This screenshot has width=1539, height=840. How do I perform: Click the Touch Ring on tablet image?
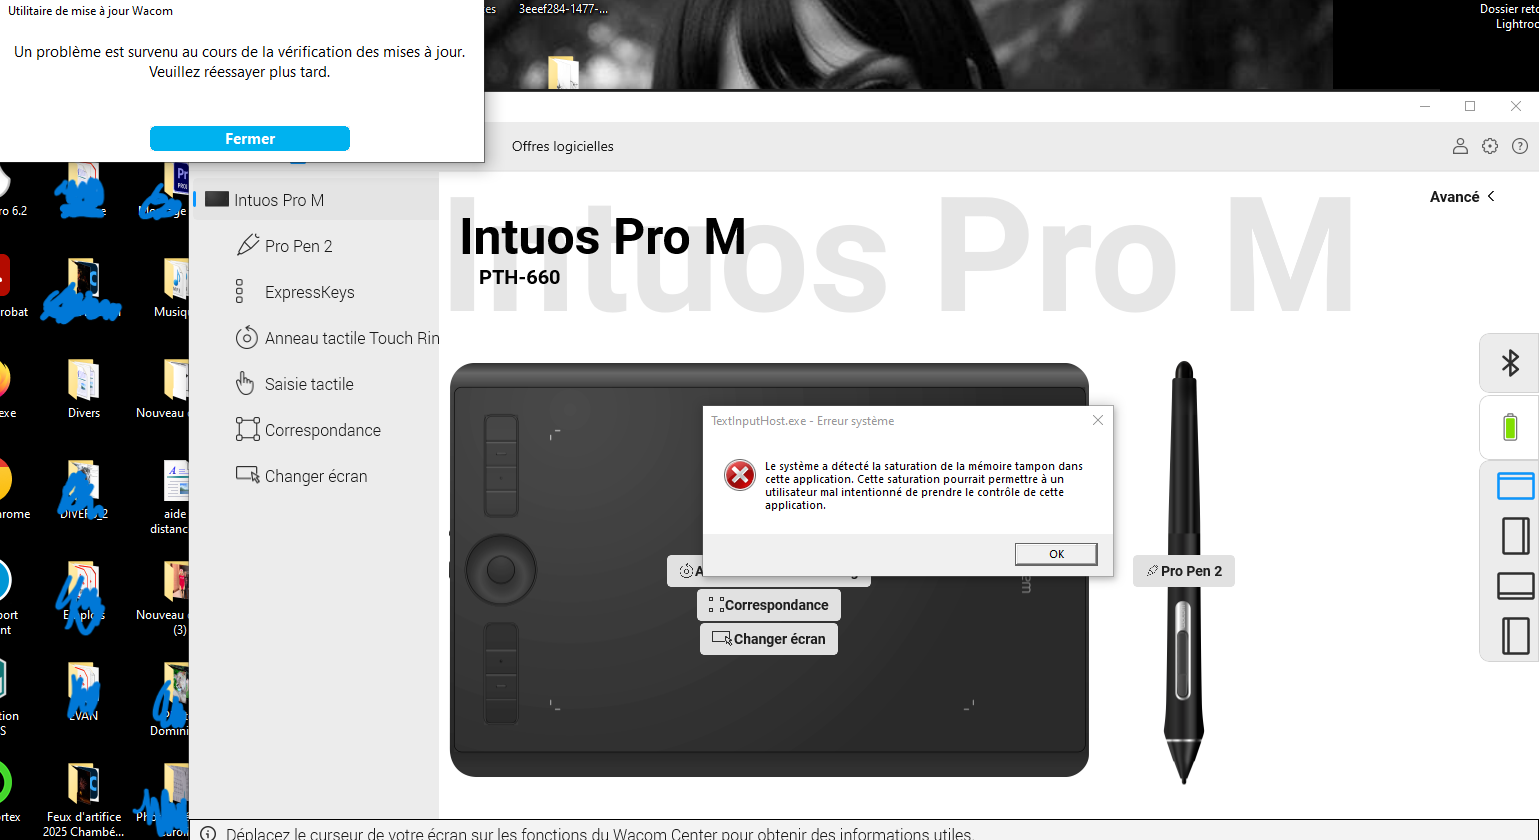[500, 570]
